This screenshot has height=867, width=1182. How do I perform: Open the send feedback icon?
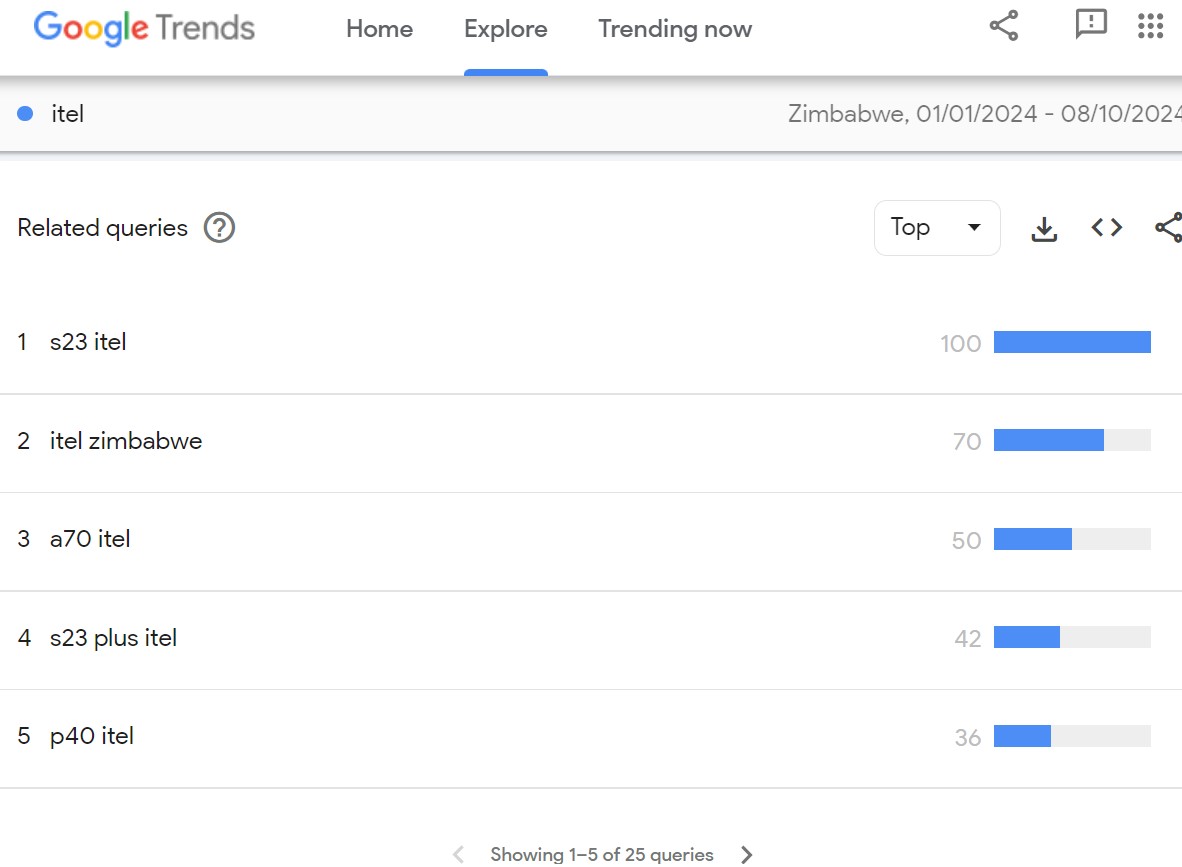[x=1091, y=25]
